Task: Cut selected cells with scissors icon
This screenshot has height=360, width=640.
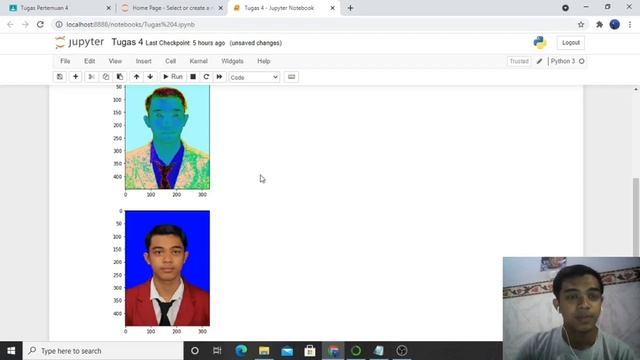Action: [x=91, y=77]
